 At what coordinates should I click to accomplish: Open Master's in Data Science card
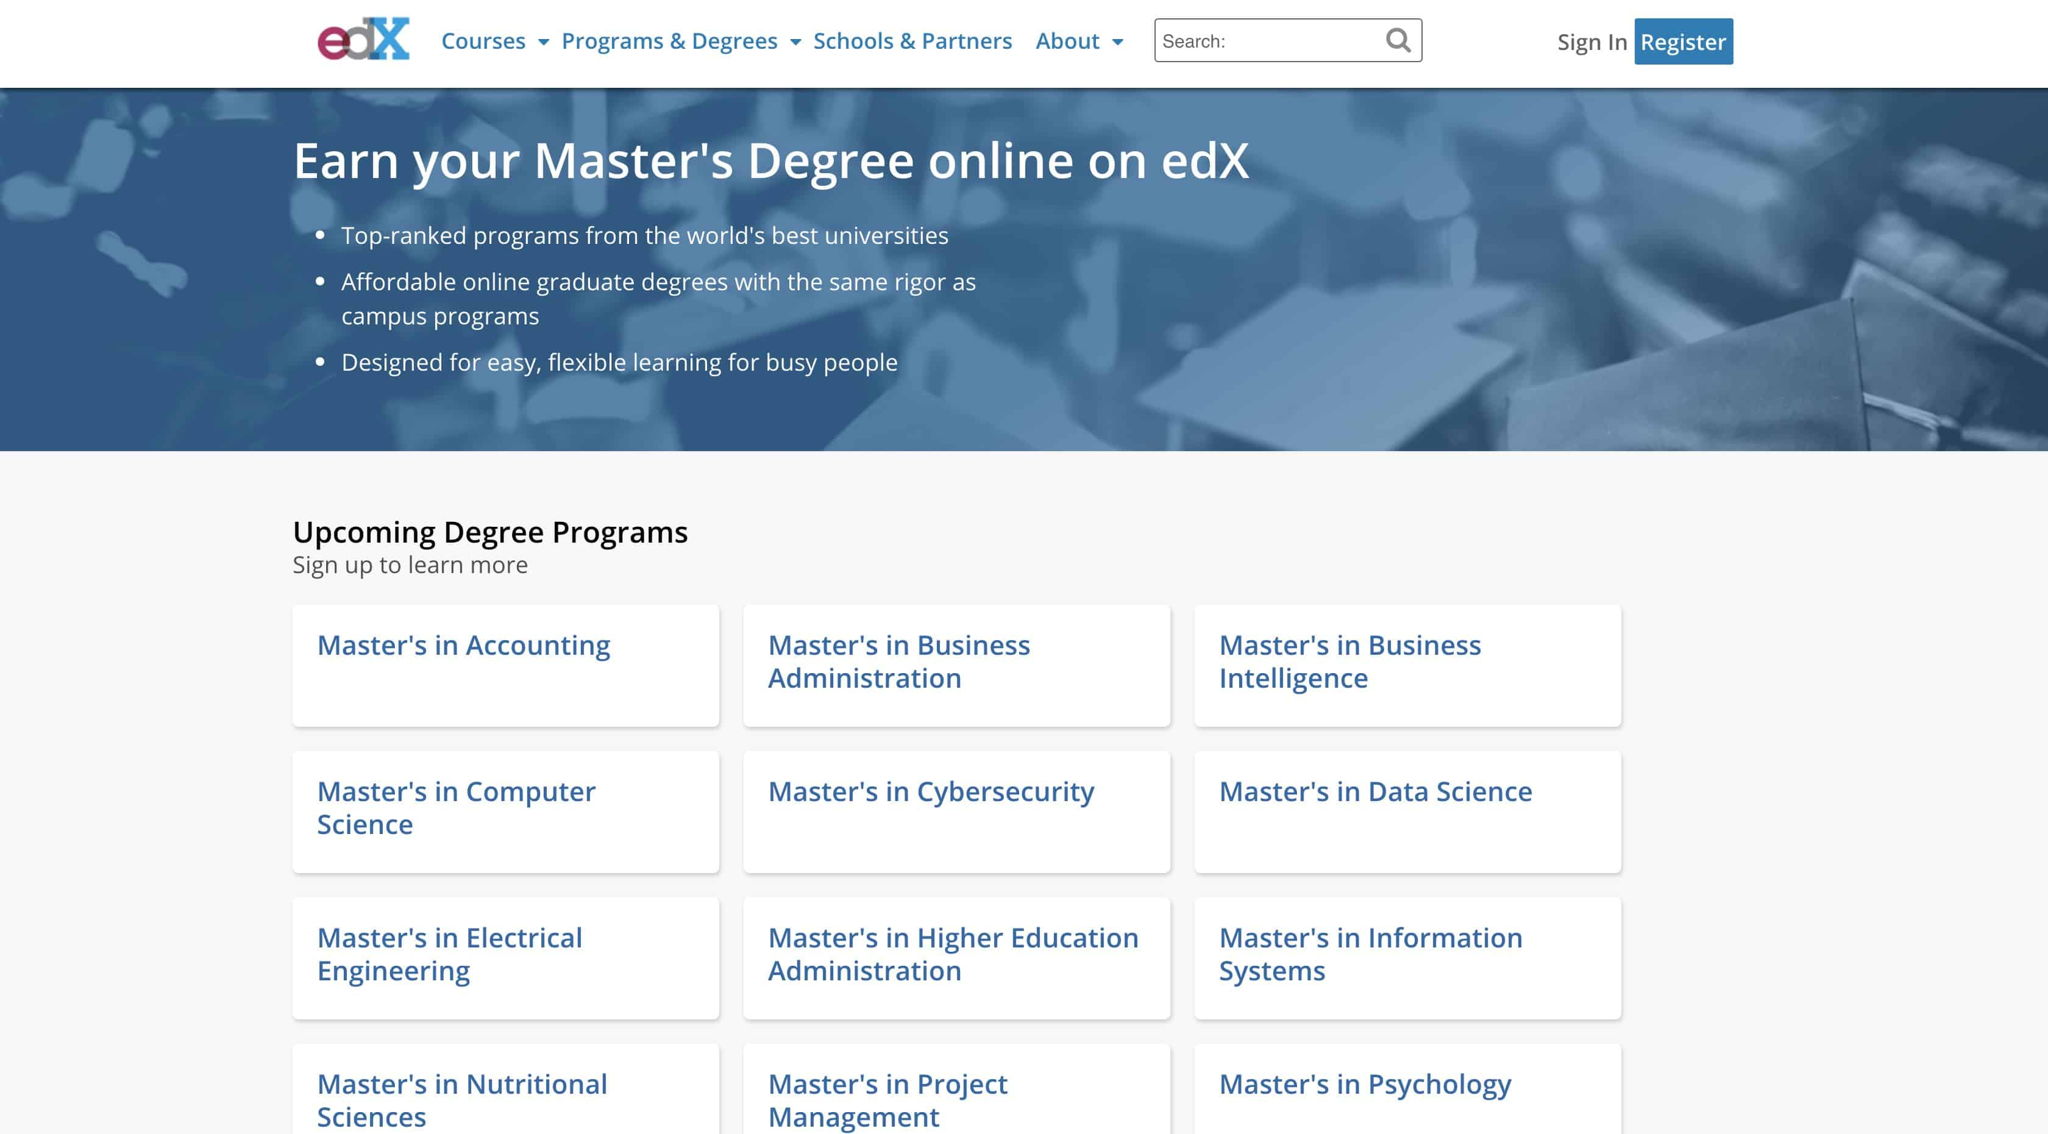(x=1408, y=812)
